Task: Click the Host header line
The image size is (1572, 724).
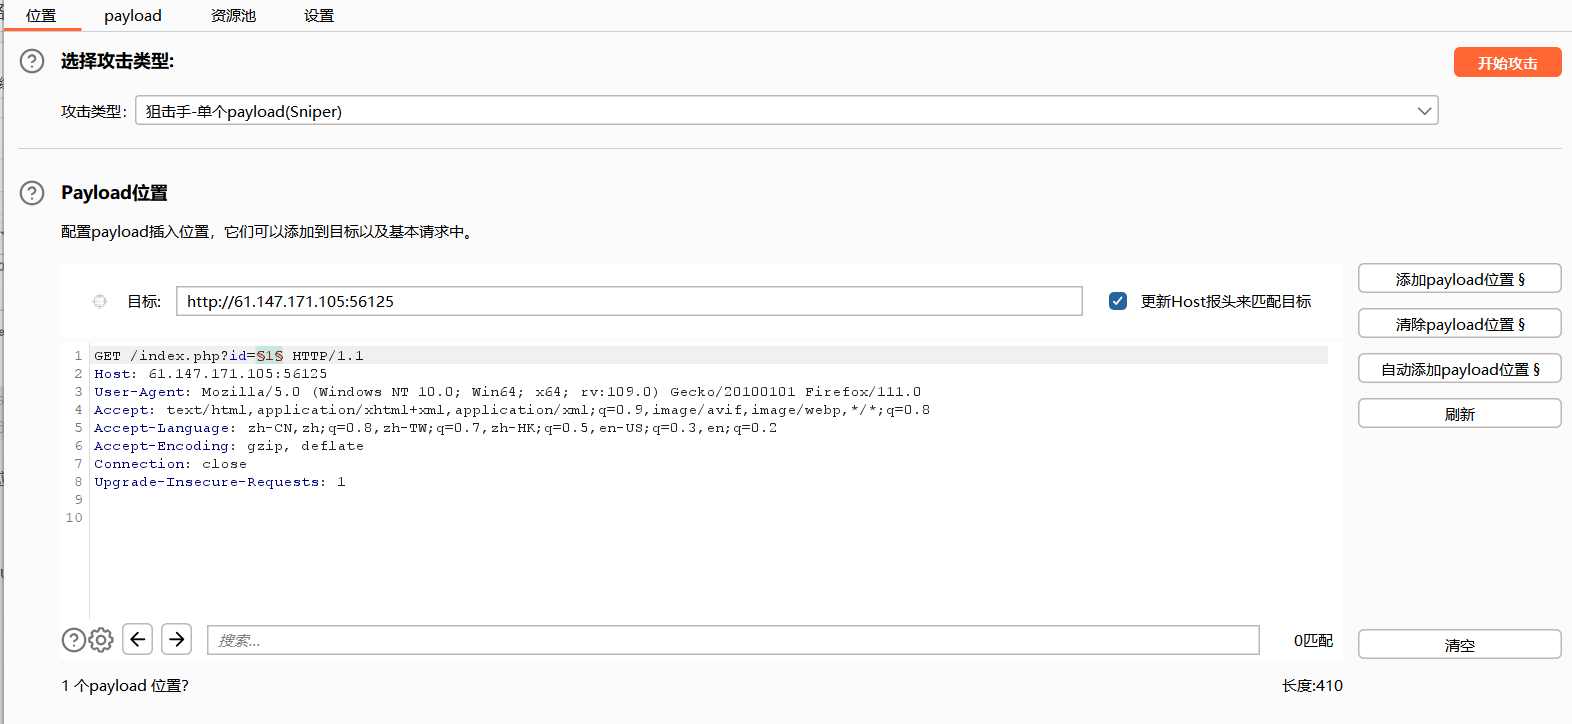Action: [211, 374]
